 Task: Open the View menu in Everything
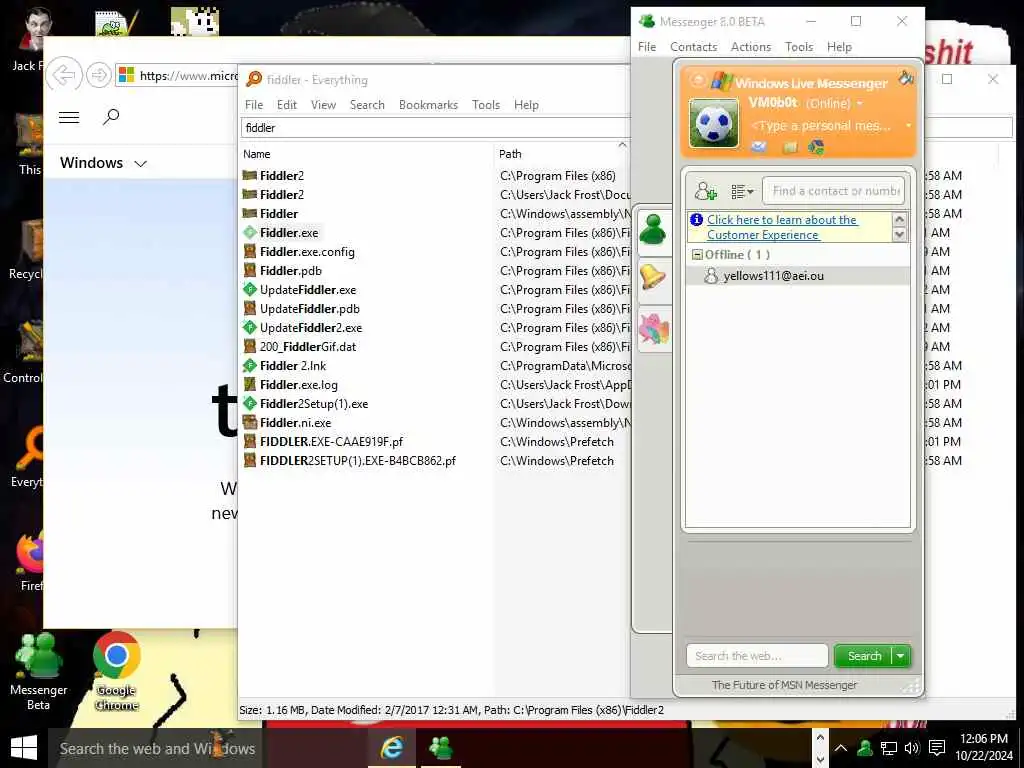tap(323, 104)
